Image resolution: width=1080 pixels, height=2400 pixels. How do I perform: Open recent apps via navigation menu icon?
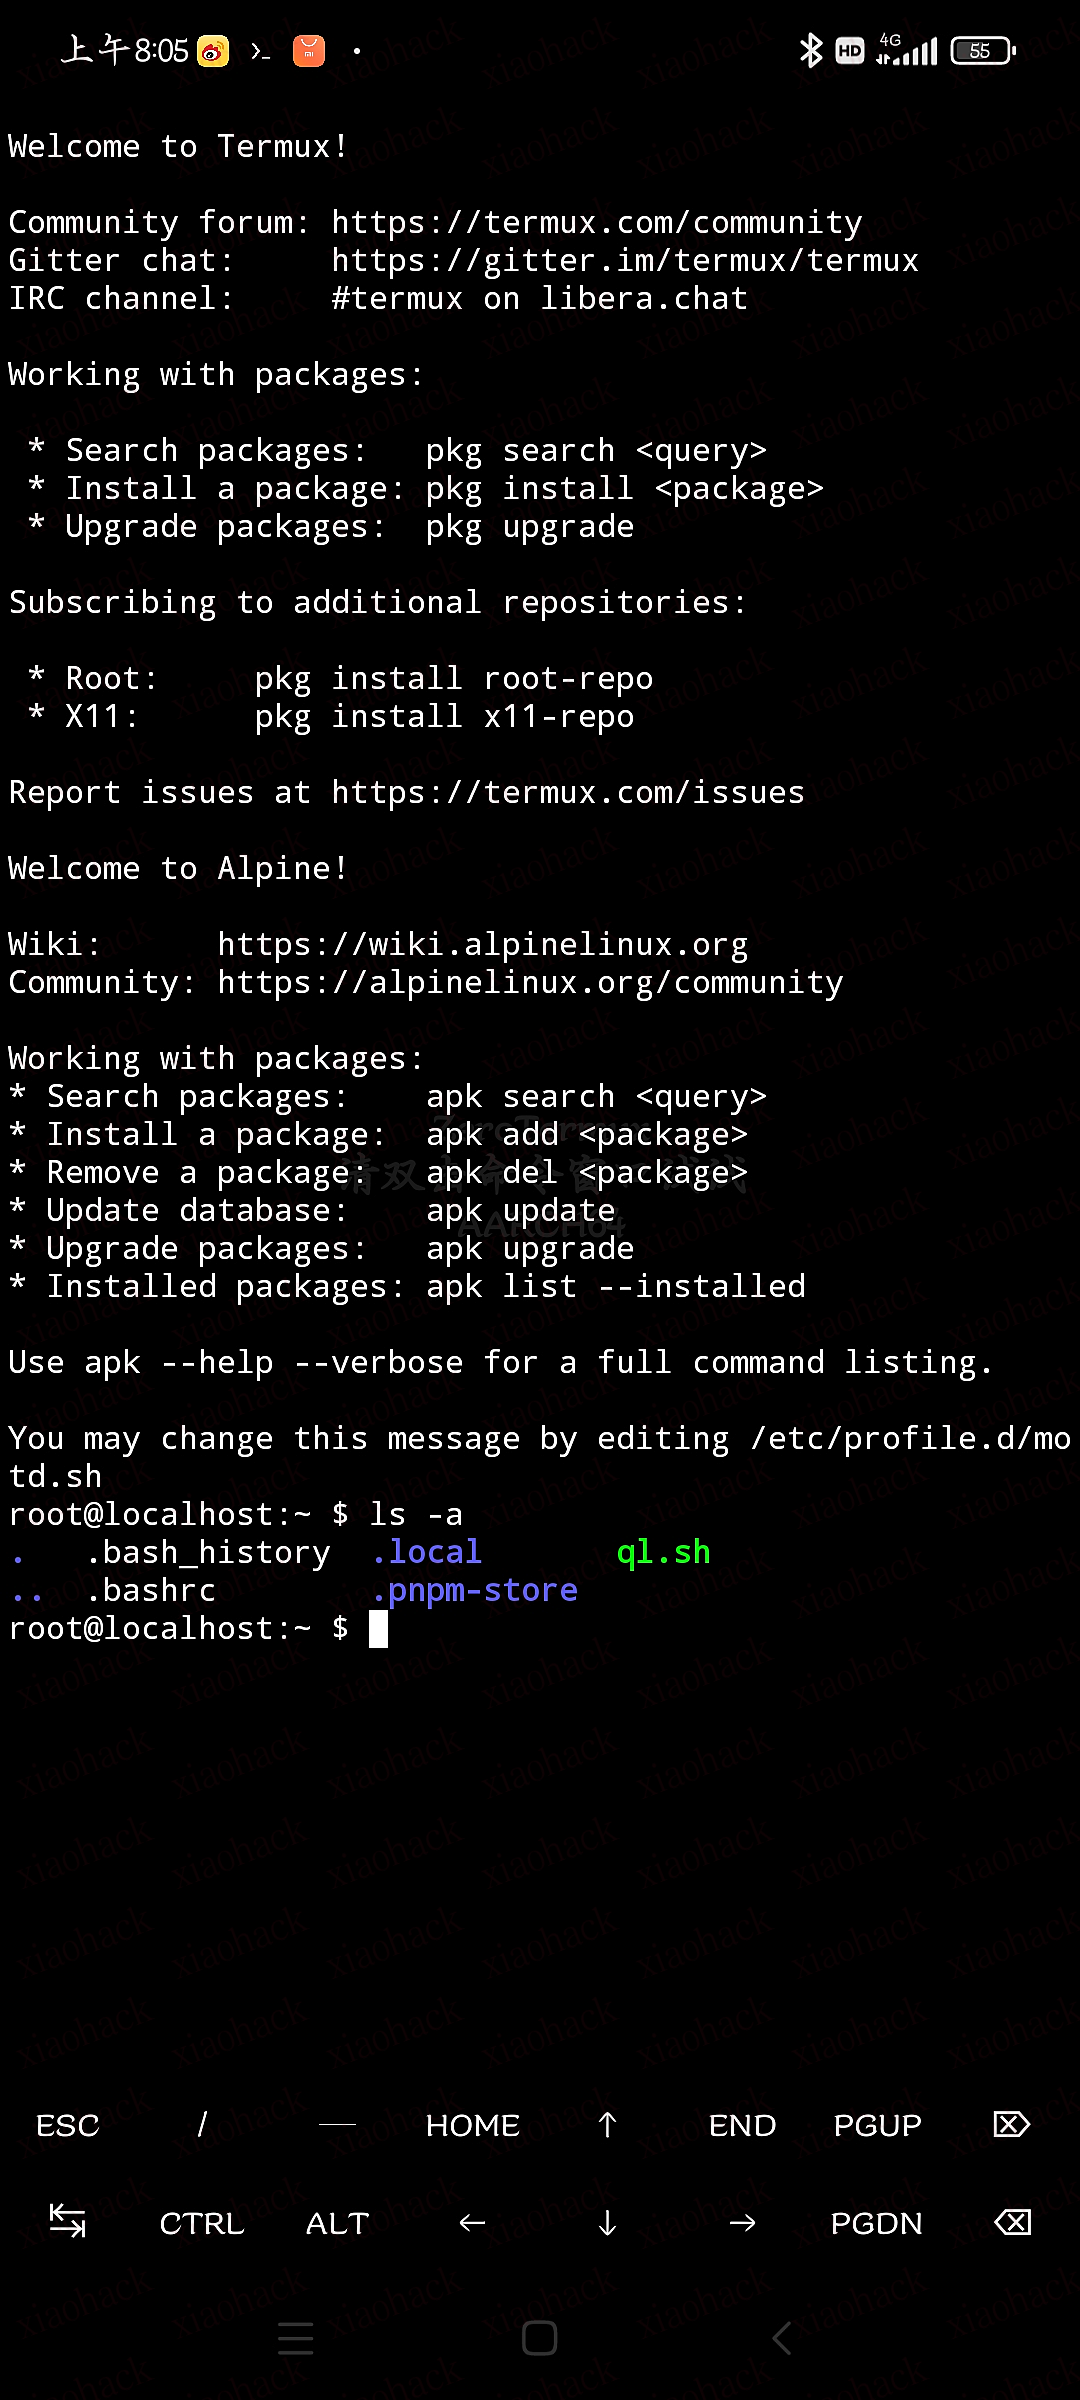click(x=296, y=2338)
